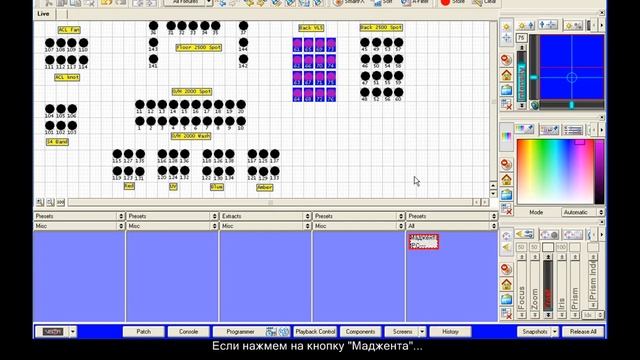Click the intensity value field 75

tap(522, 38)
